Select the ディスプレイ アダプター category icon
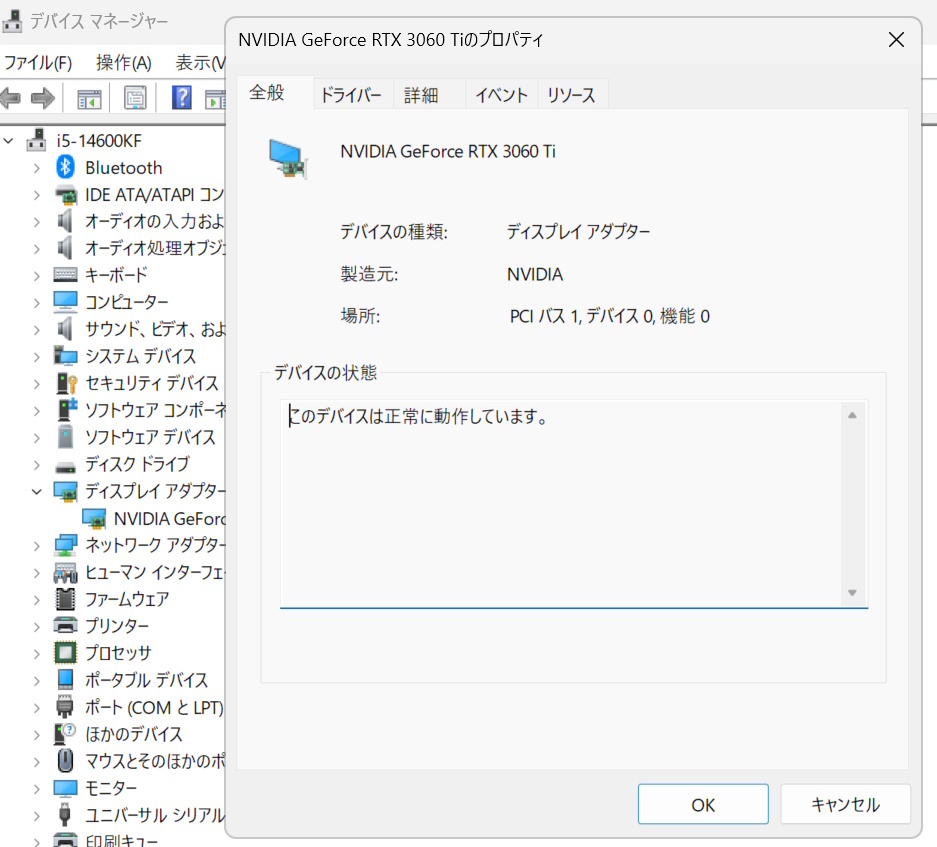The height and width of the screenshot is (847, 937). click(65, 491)
